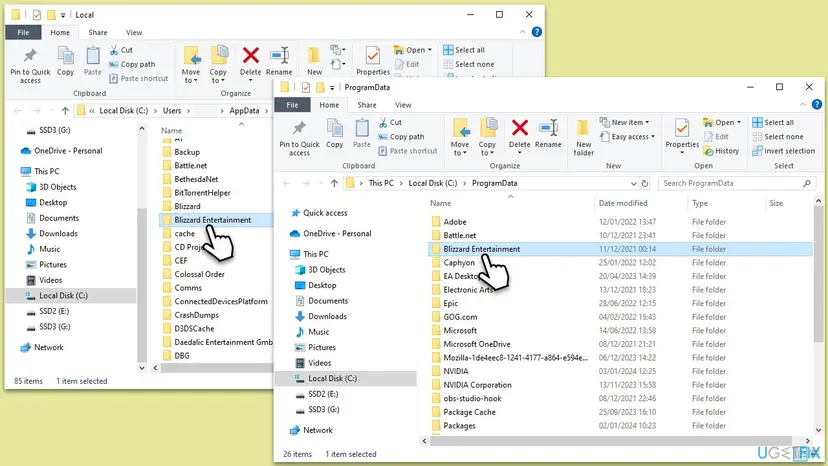Viewport: 828px width, 466px height.
Task: Click Up arrow in ProgramData address bar
Action: click(334, 183)
